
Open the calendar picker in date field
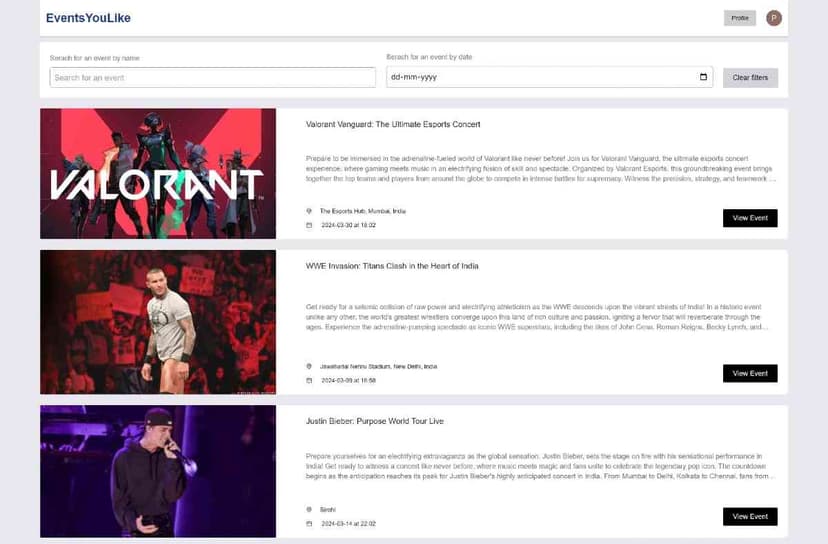coord(703,77)
